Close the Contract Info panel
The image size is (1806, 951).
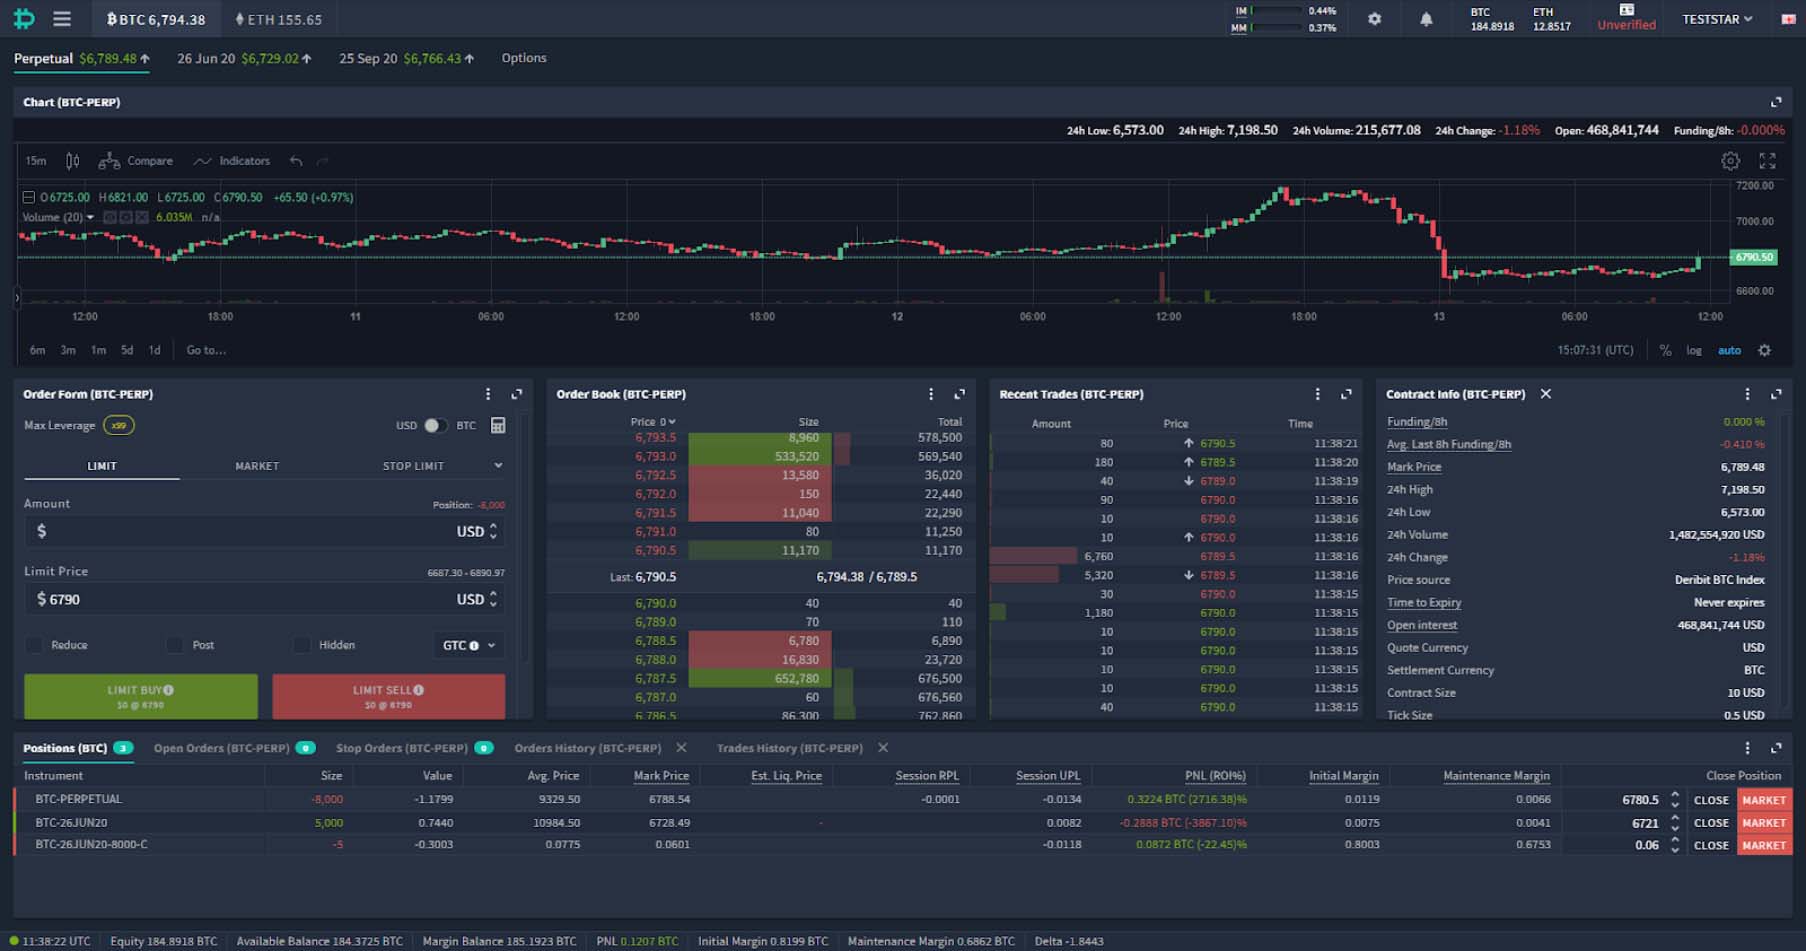point(1546,394)
